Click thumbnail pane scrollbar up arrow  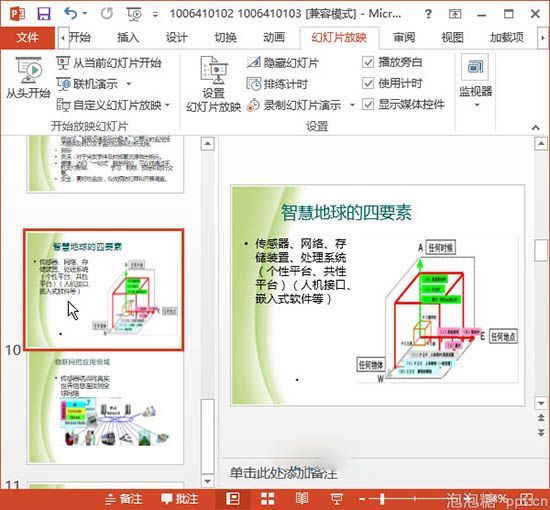207,144
